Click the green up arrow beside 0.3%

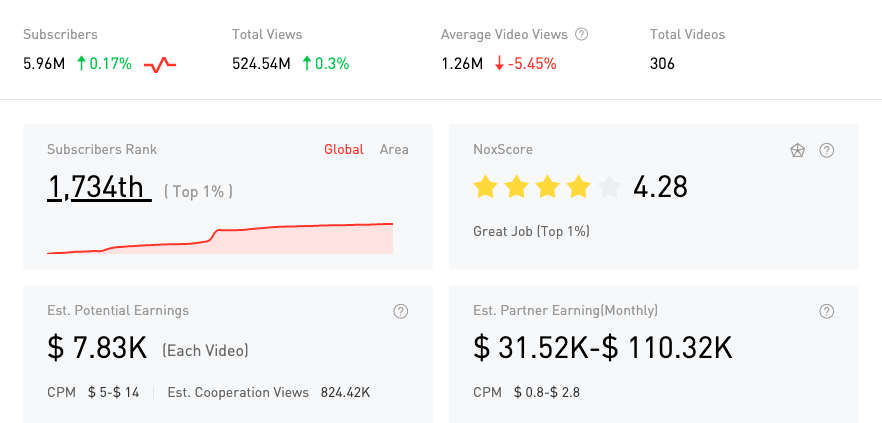306,64
